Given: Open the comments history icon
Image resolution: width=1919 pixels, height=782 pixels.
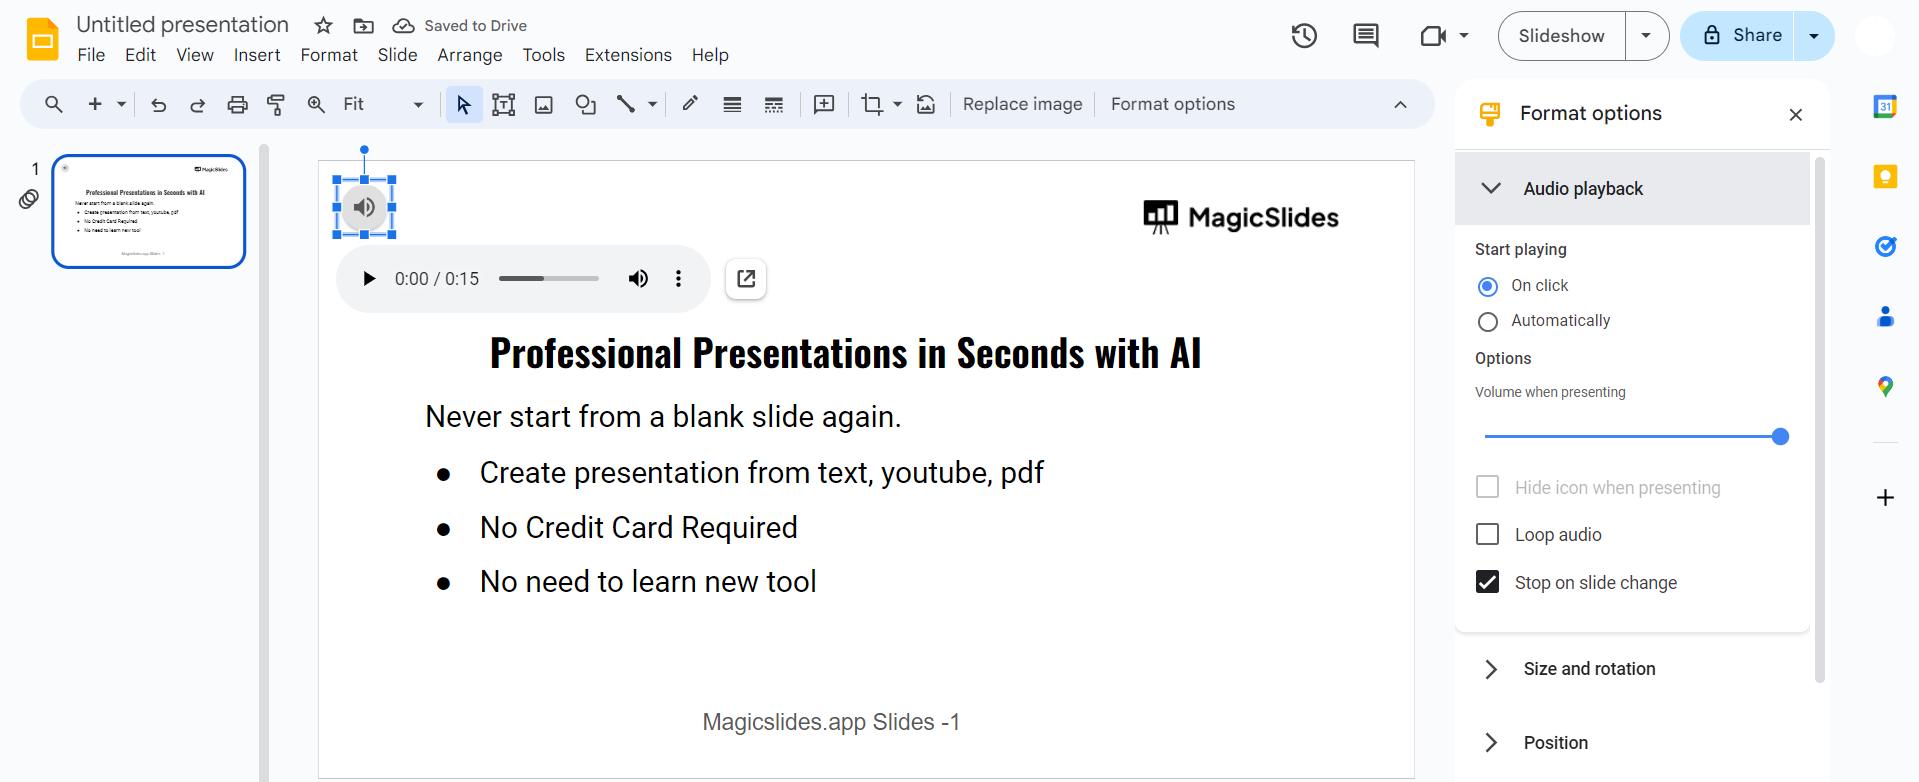Looking at the screenshot, I should (x=1366, y=36).
